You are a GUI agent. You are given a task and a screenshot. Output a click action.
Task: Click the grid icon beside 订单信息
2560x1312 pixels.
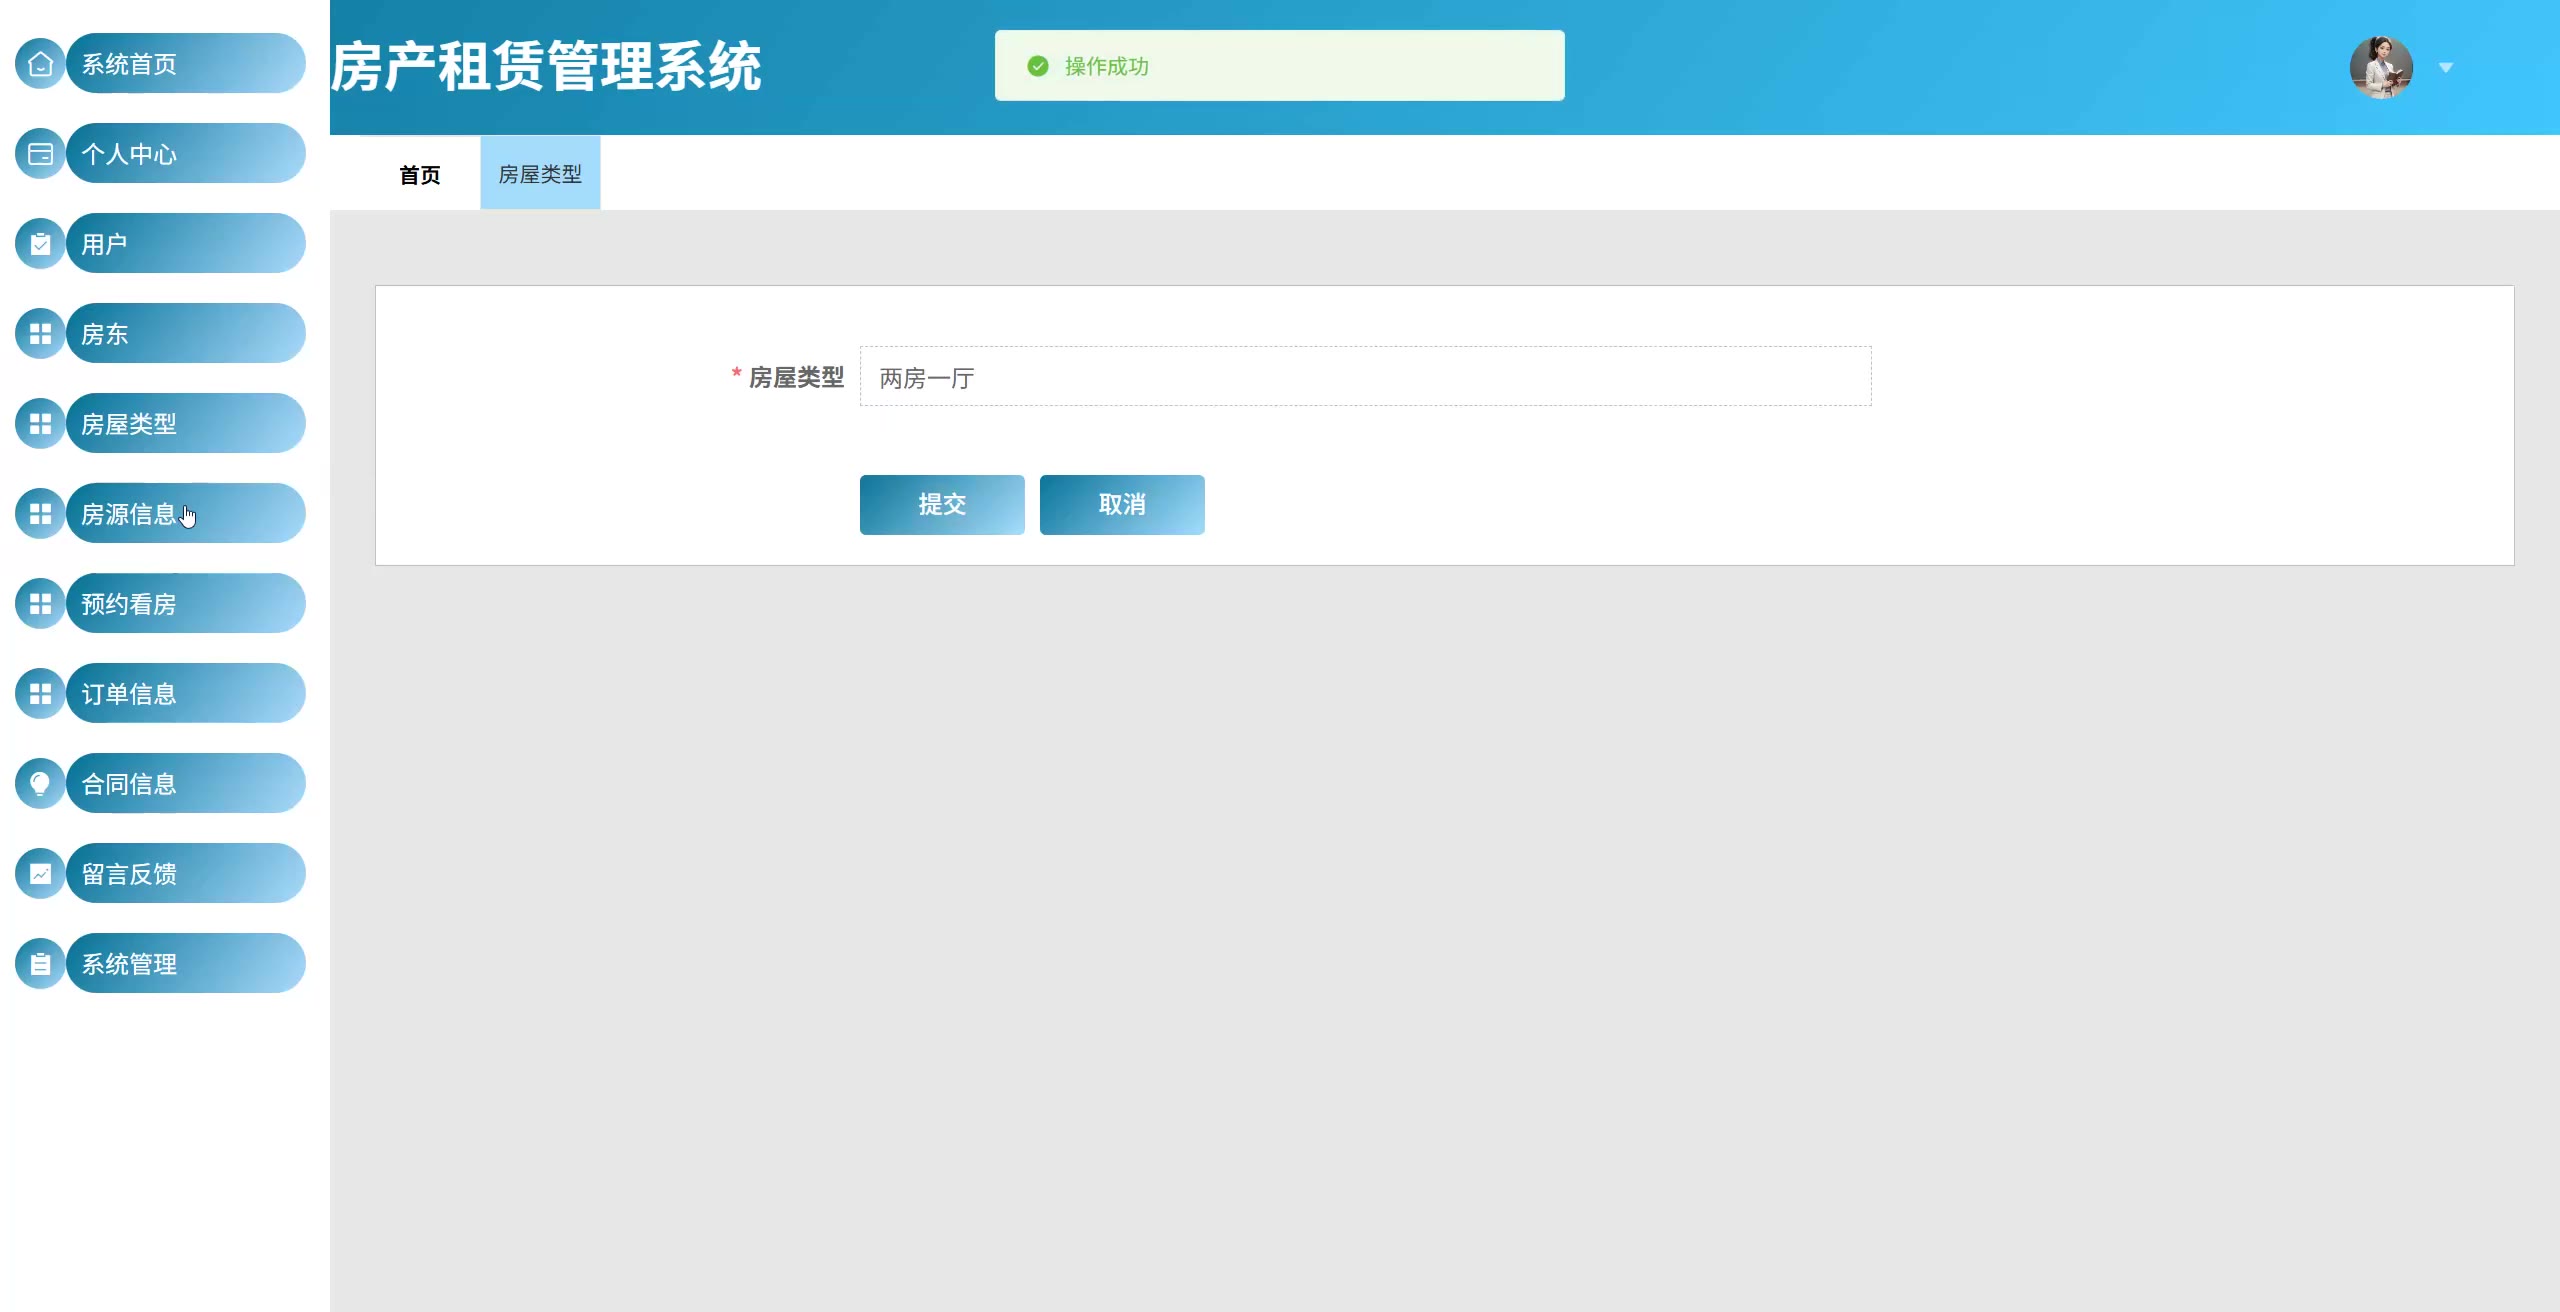tap(40, 694)
